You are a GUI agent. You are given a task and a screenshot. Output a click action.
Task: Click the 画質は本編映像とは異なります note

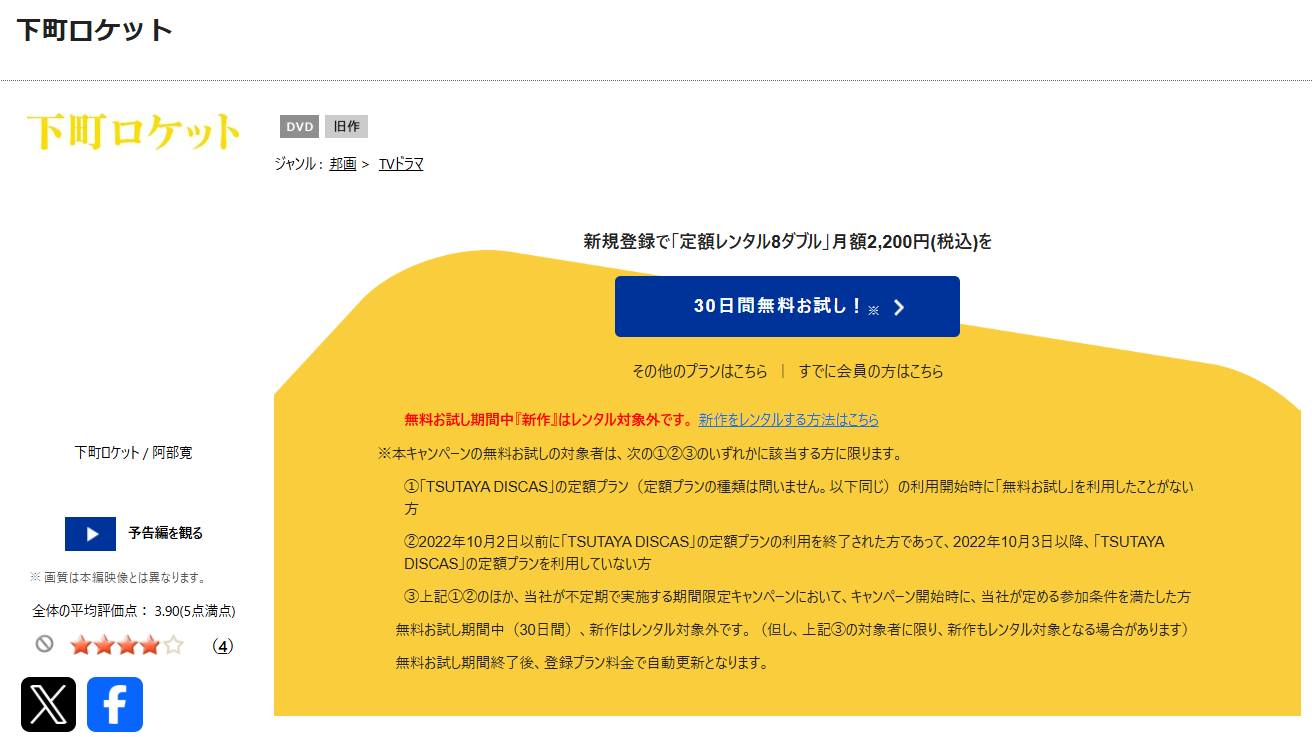pos(118,578)
